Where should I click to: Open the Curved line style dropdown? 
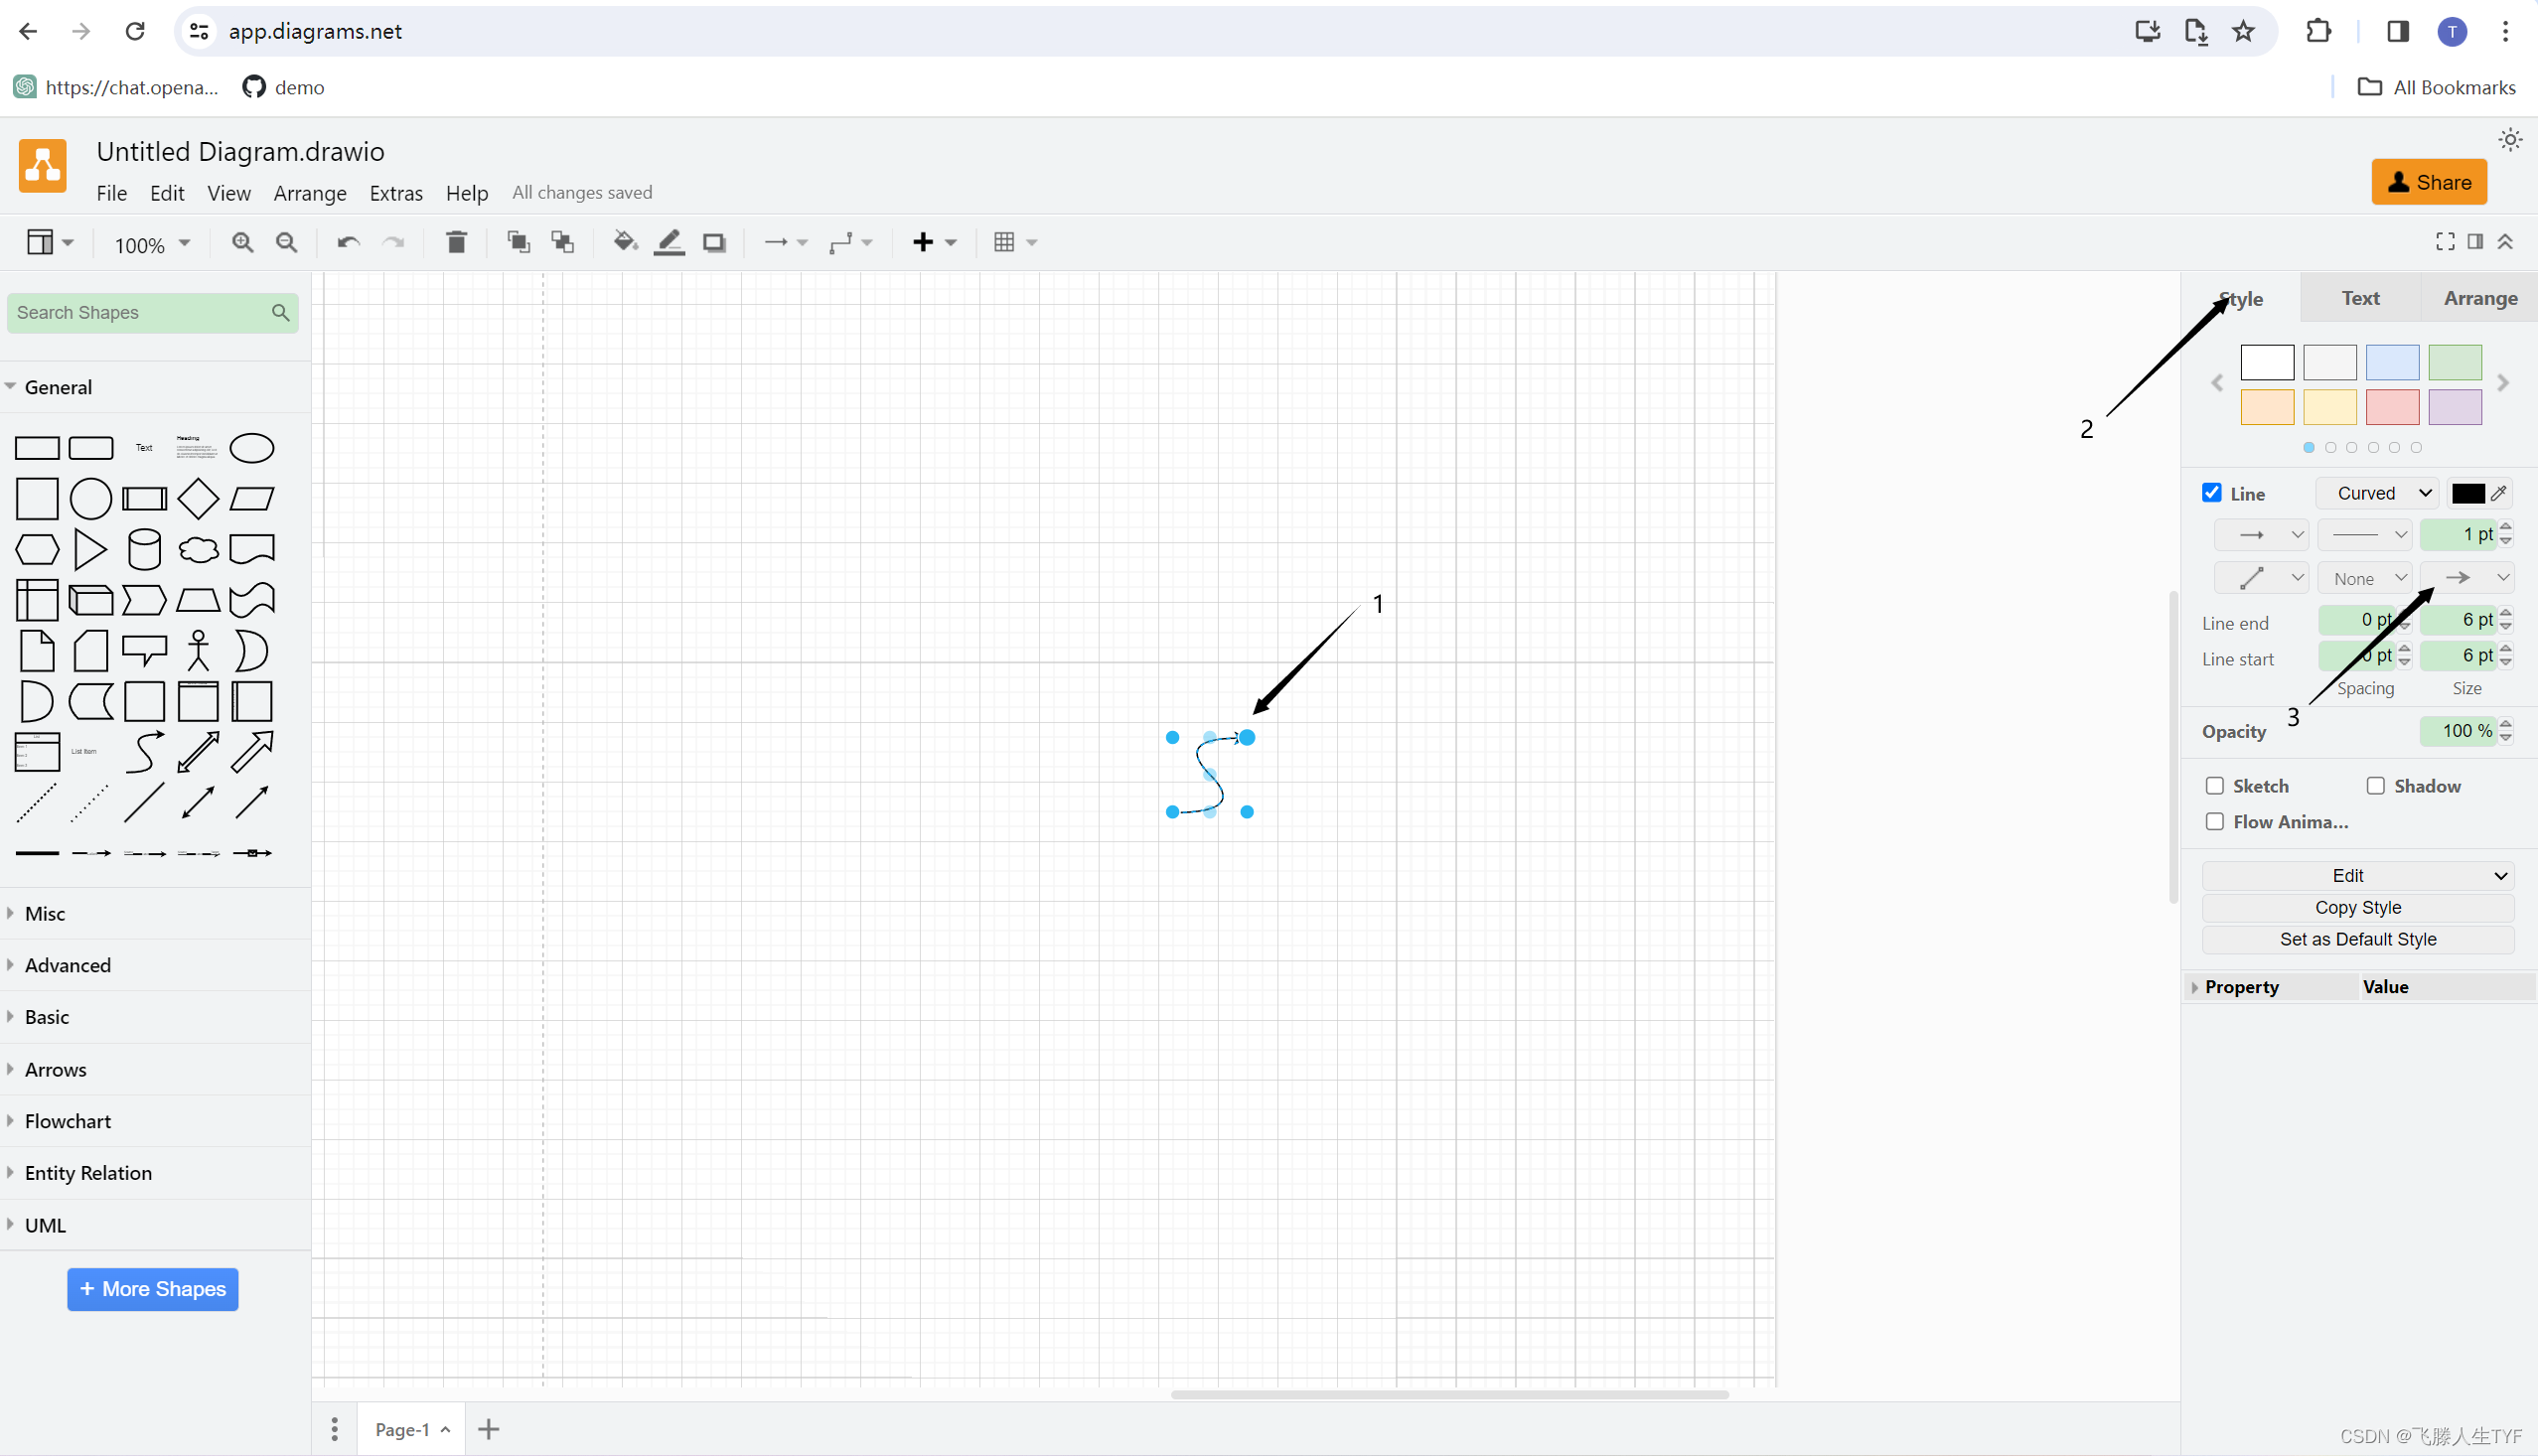click(2378, 493)
